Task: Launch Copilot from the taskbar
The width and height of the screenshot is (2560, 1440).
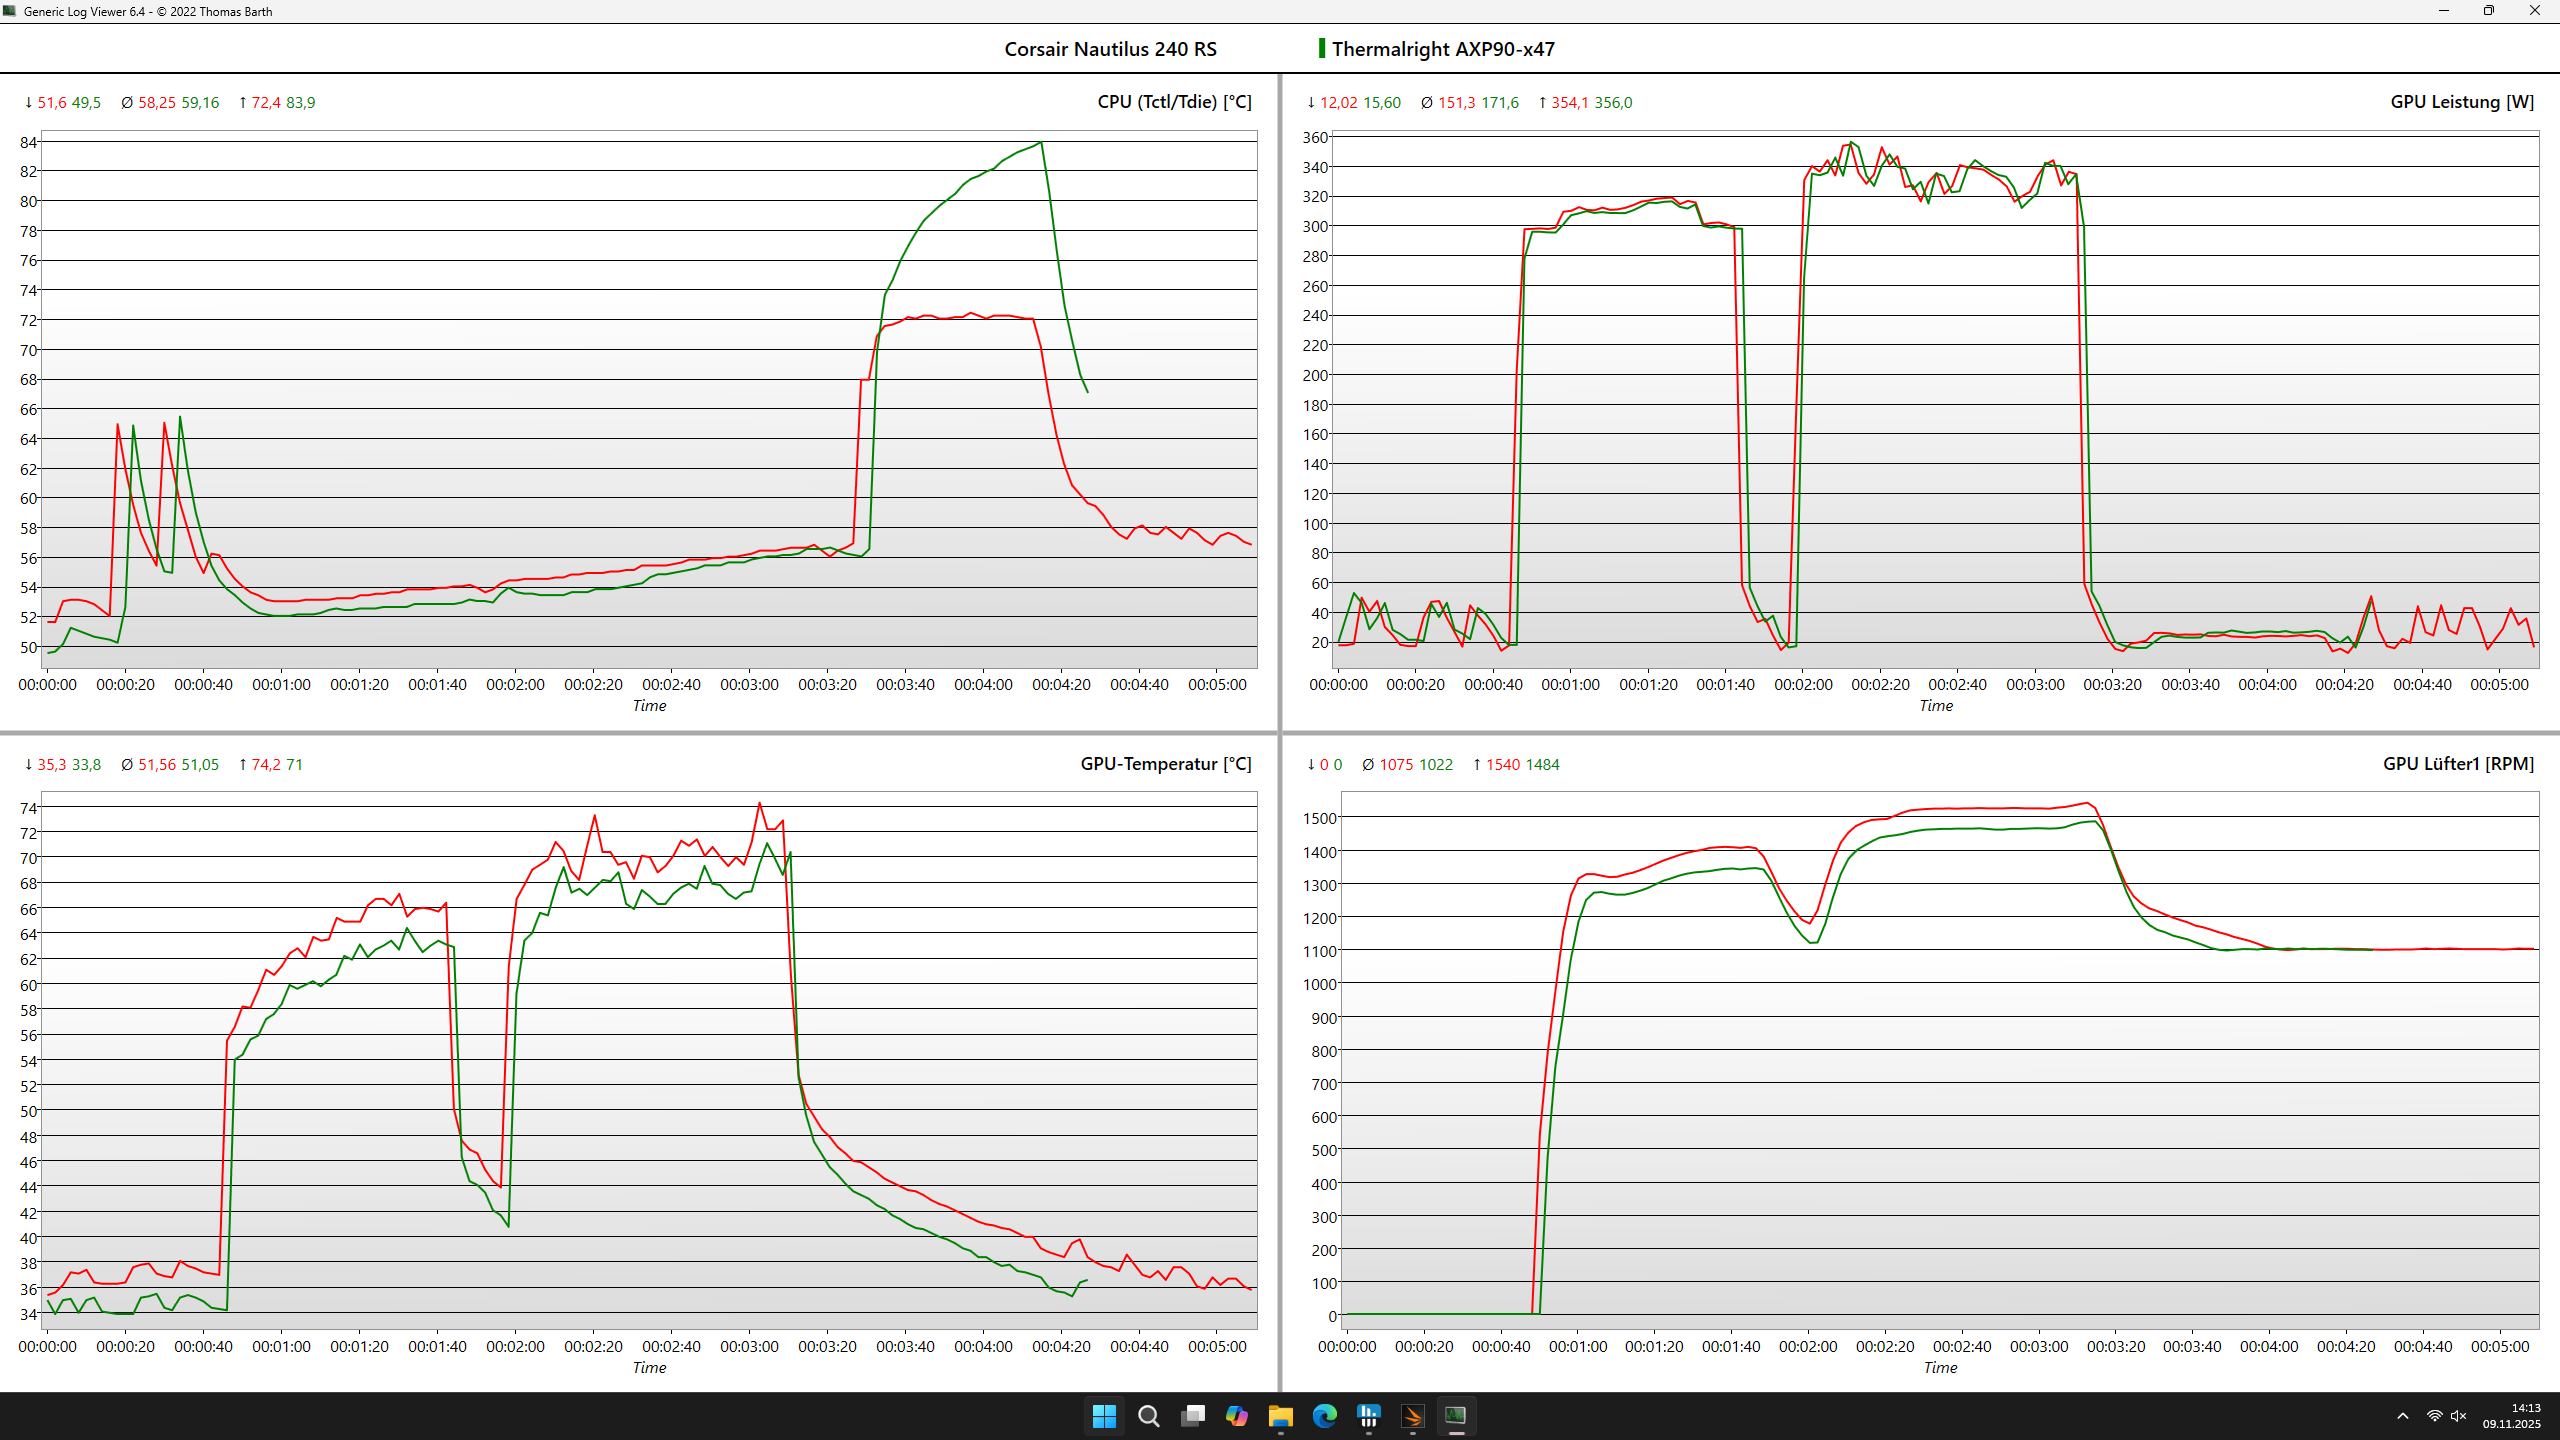Action: pyautogui.click(x=1236, y=1416)
